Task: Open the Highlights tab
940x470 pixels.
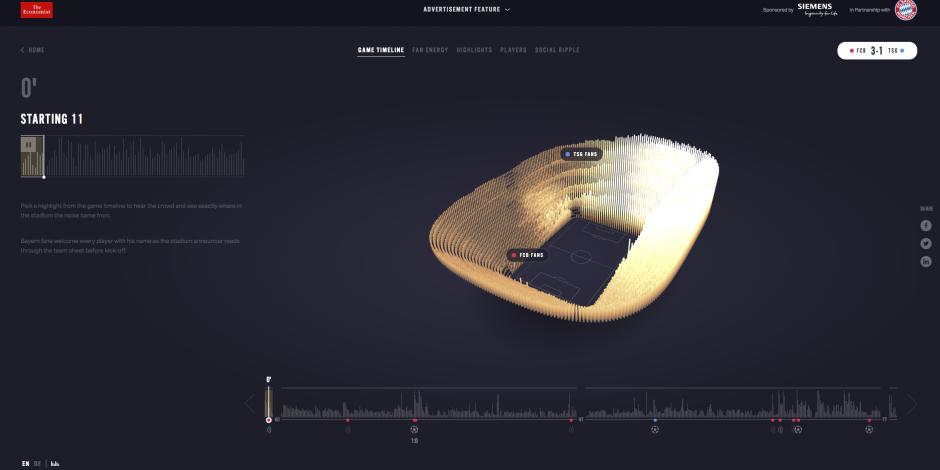Action: click(x=474, y=50)
